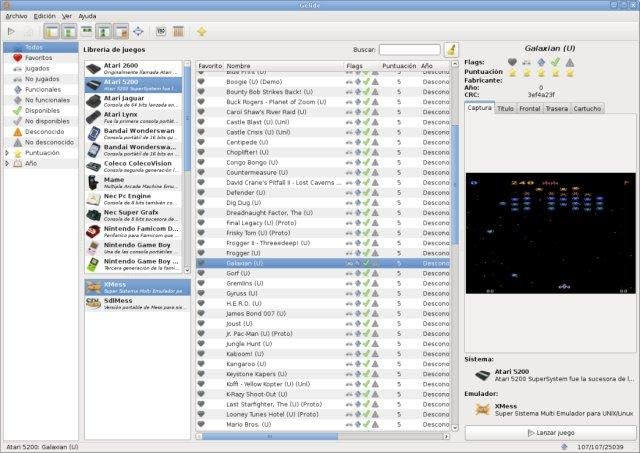The height and width of the screenshot is (453, 640).
Task: Select the Nintendo Famicom D... system
Action: click(x=133, y=232)
